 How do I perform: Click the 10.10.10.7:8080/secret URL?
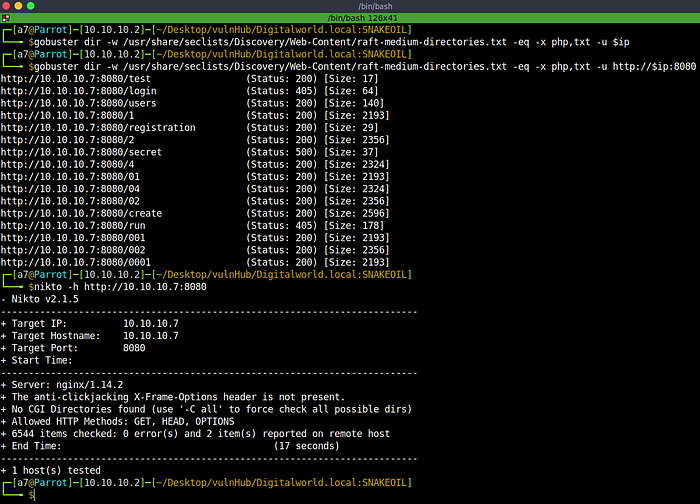82,153
